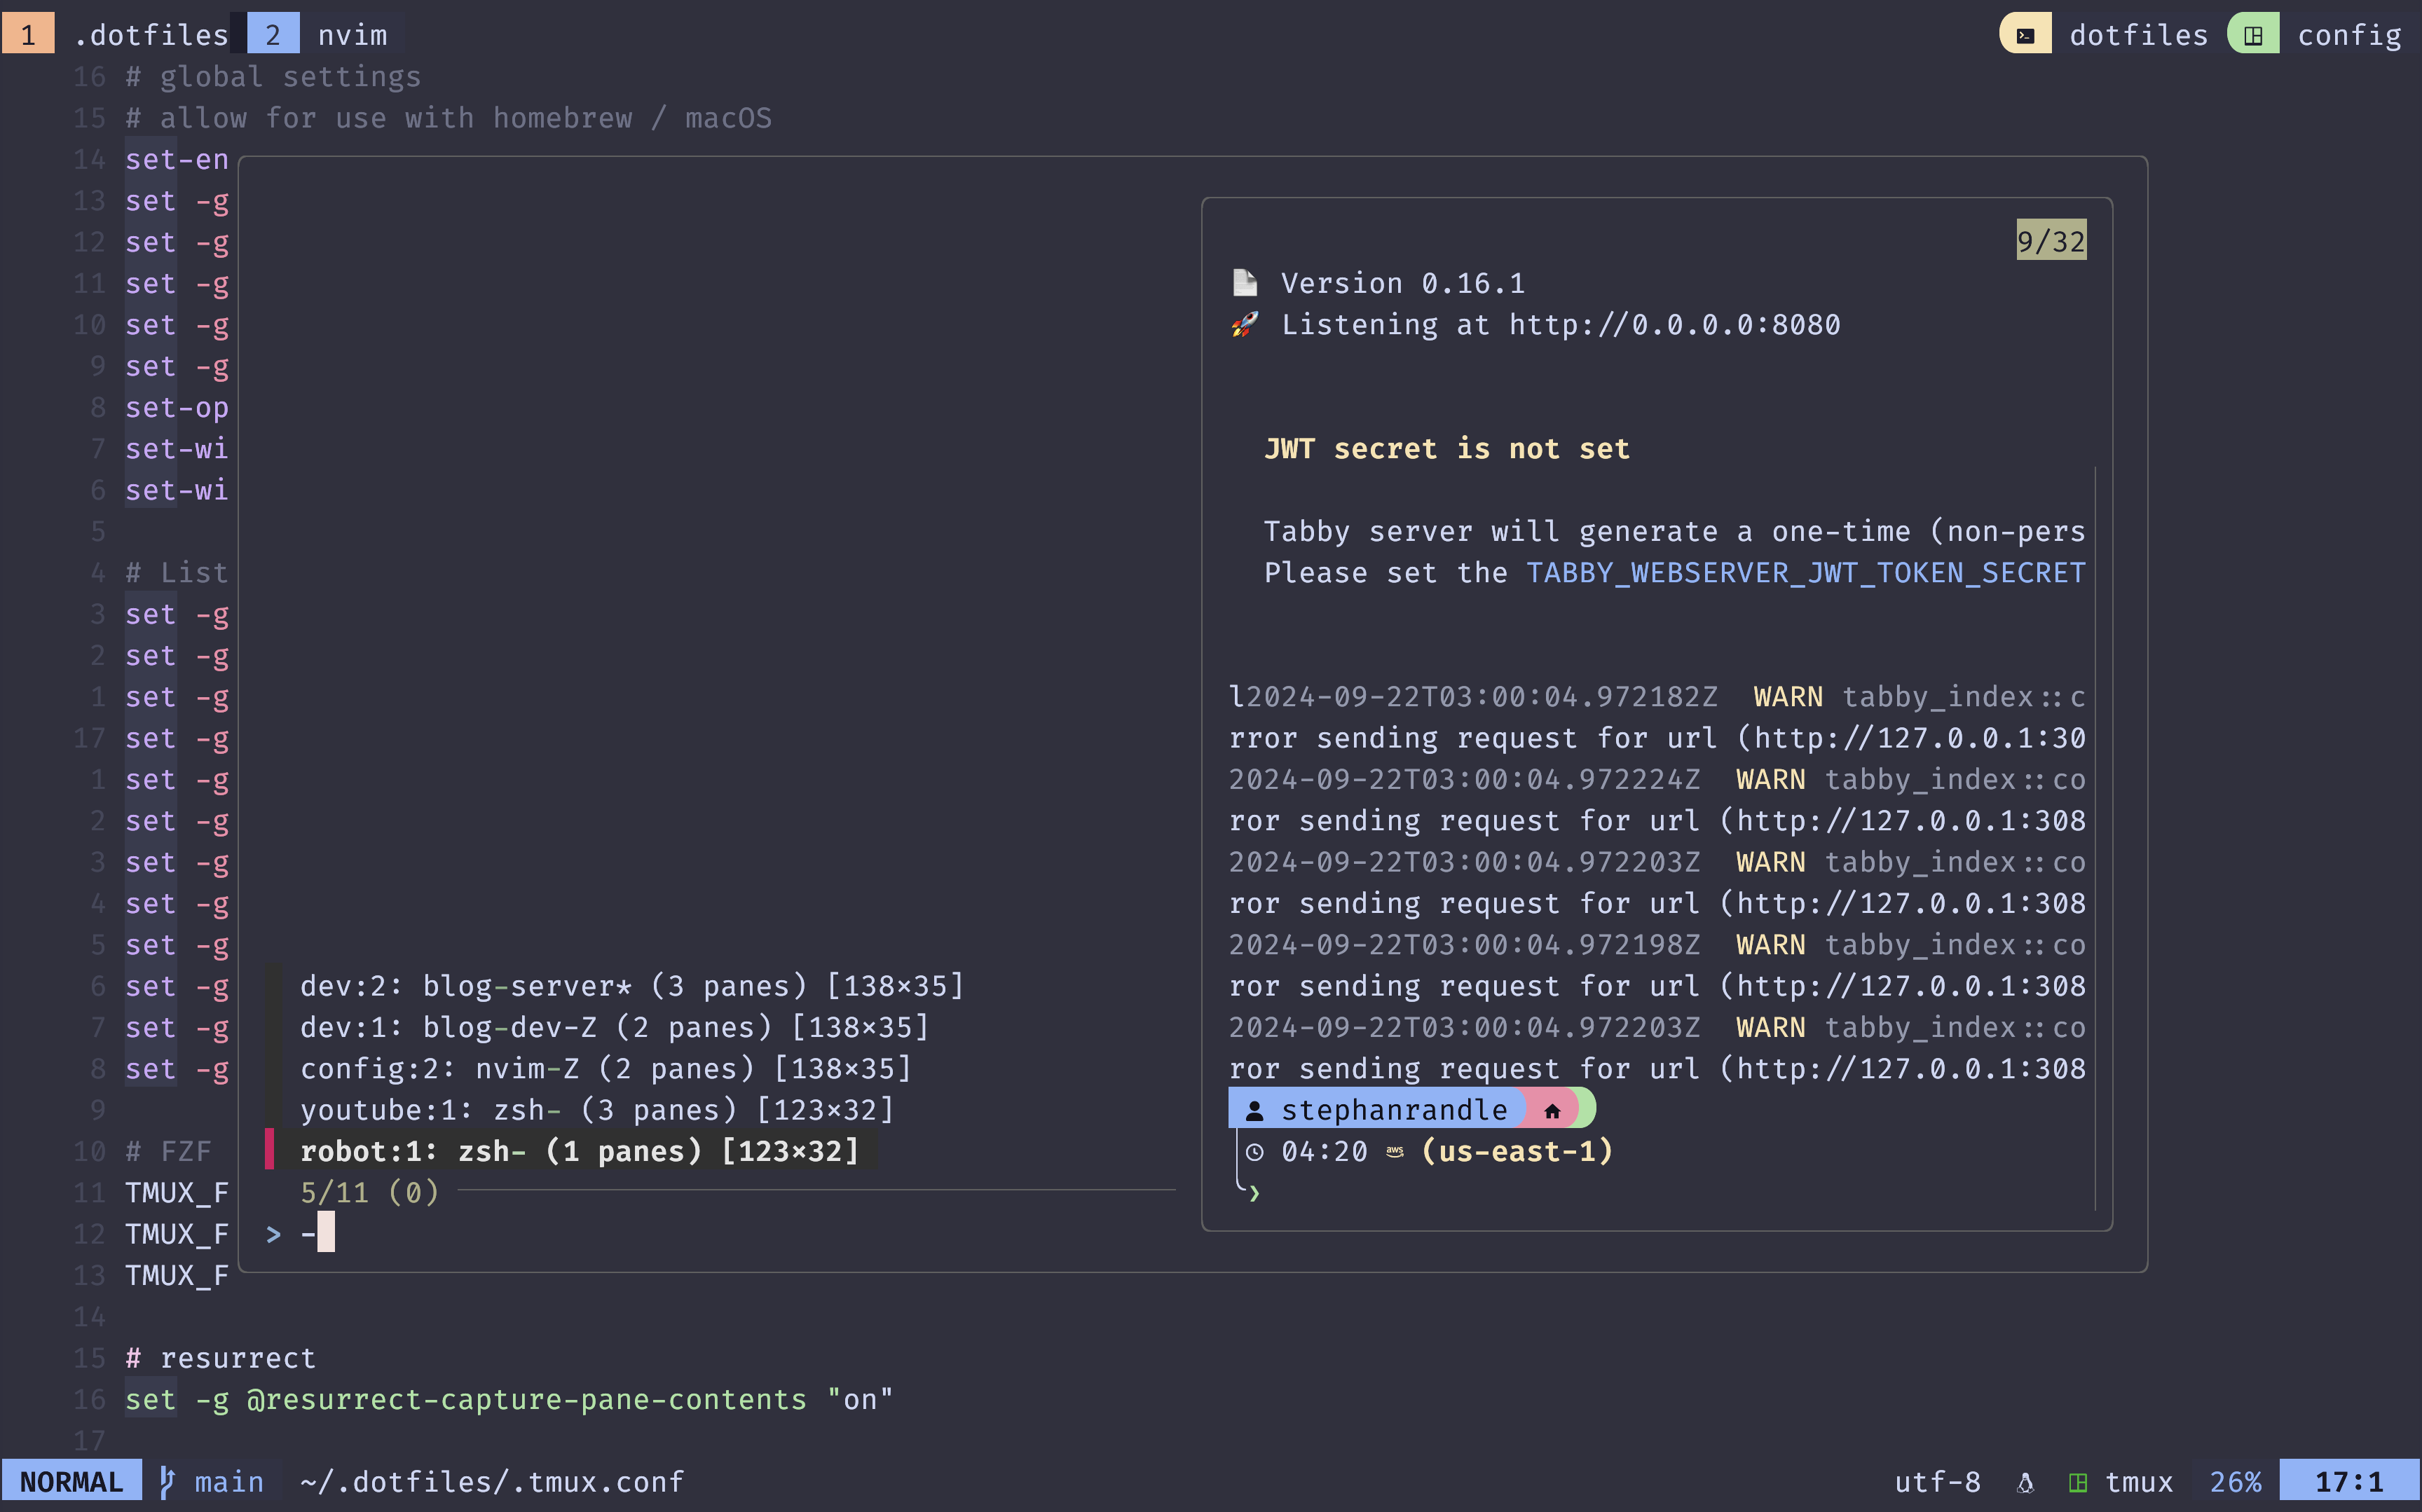Click the TMUX_F line numbered 11

coord(177,1193)
